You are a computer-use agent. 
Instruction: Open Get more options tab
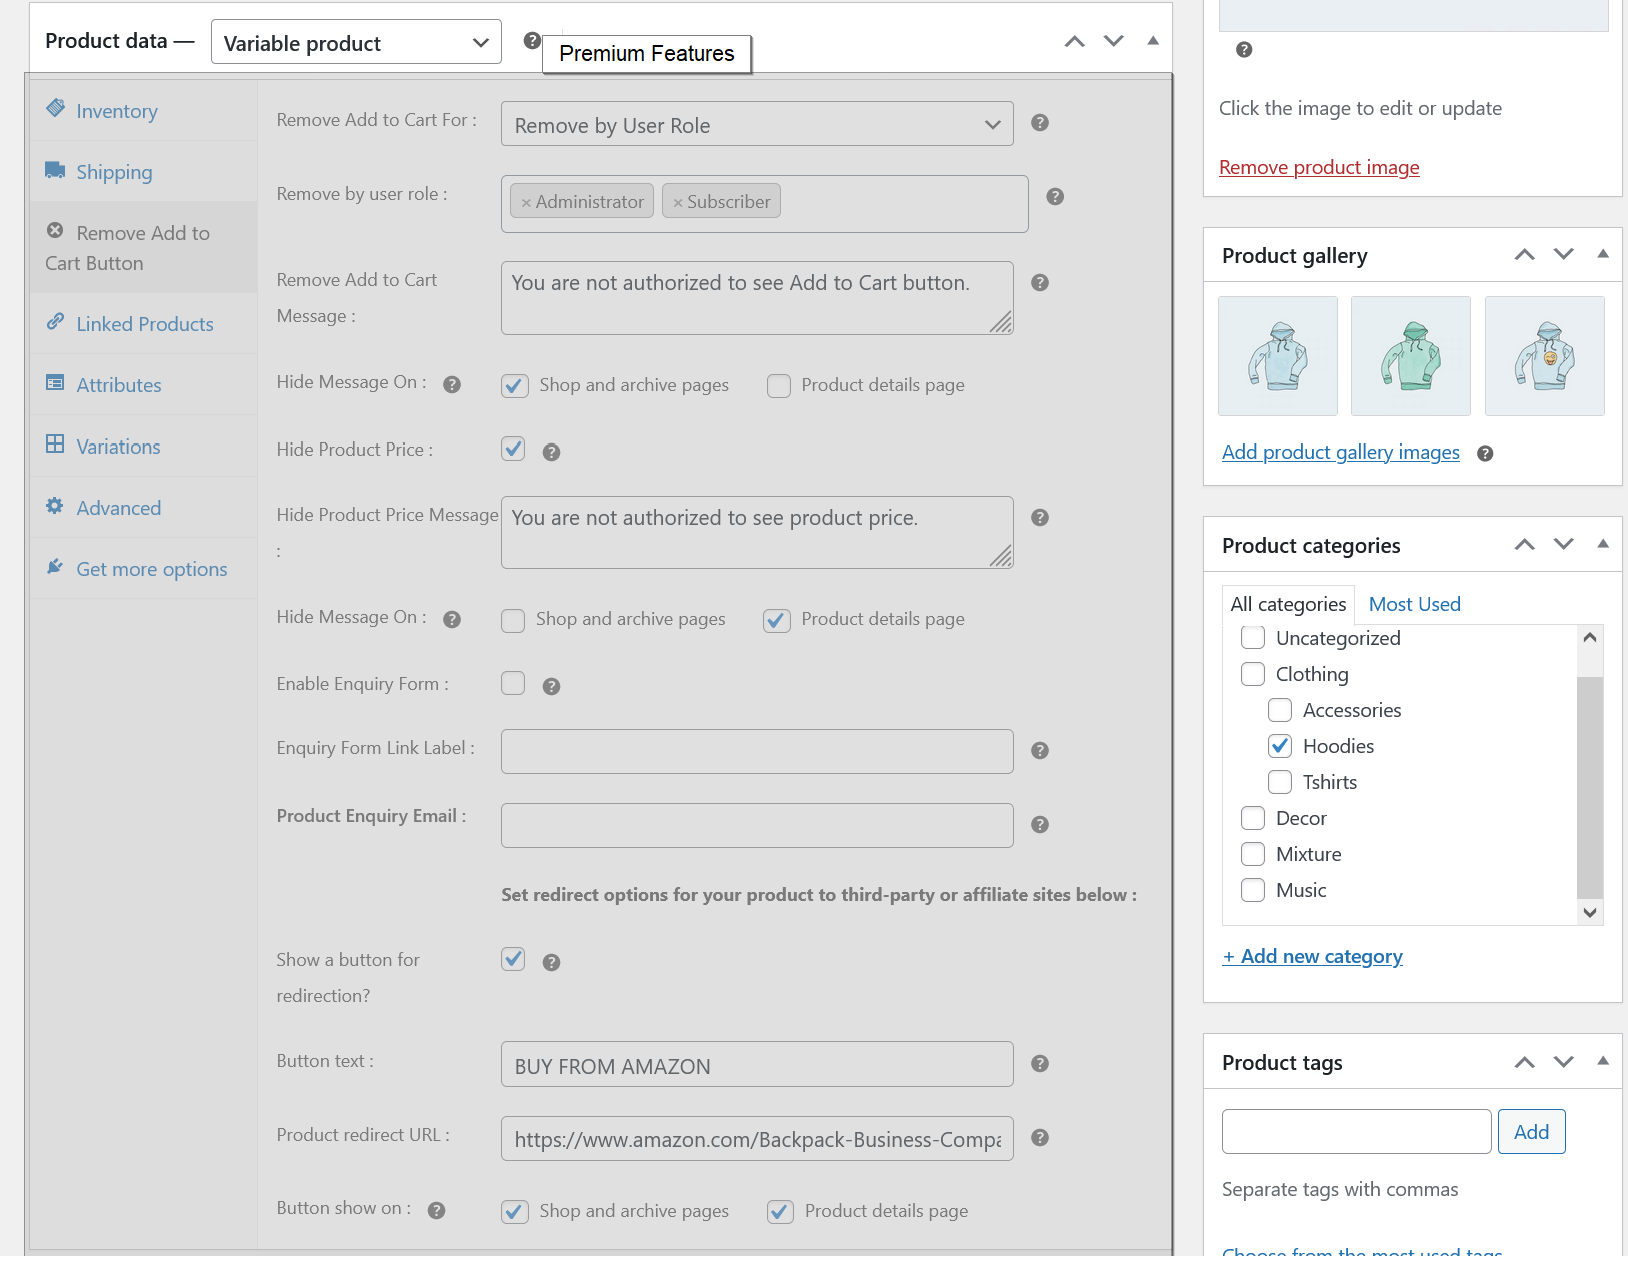point(151,569)
